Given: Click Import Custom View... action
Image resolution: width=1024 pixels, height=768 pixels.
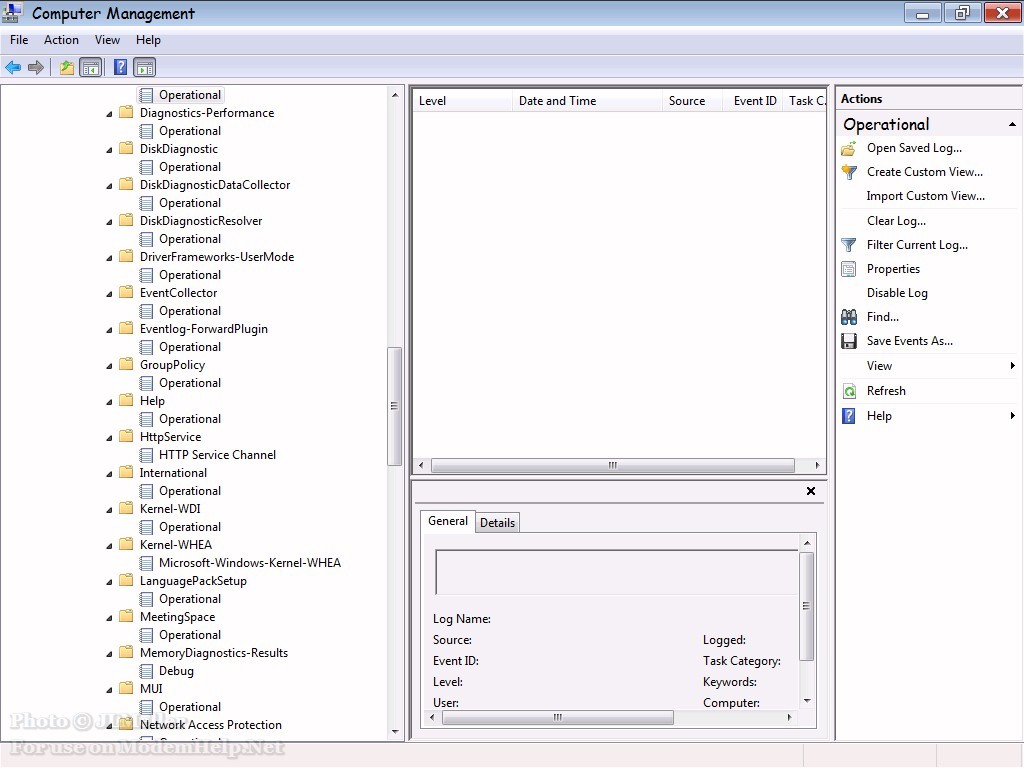Looking at the screenshot, I should pos(925,196).
